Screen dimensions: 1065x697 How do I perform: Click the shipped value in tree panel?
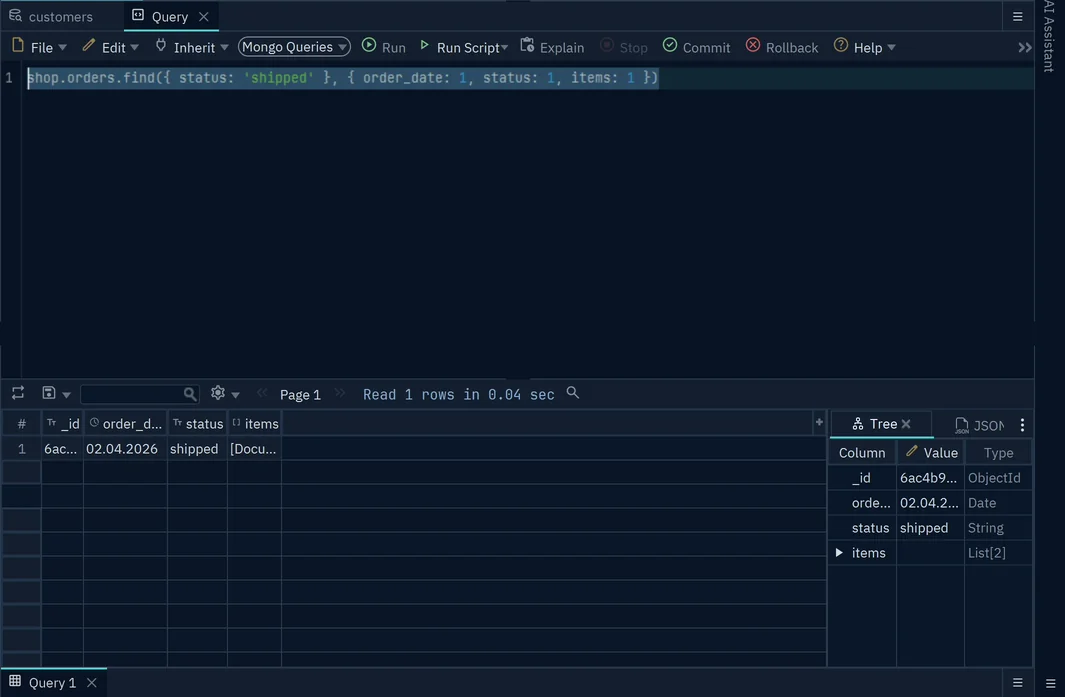pyautogui.click(x=930, y=528)
